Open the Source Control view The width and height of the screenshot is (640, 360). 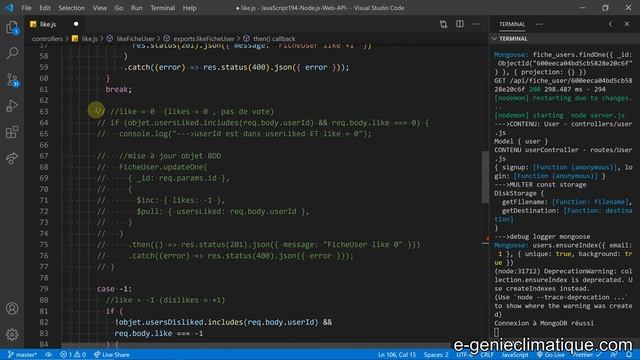click(x=12, y=79)
